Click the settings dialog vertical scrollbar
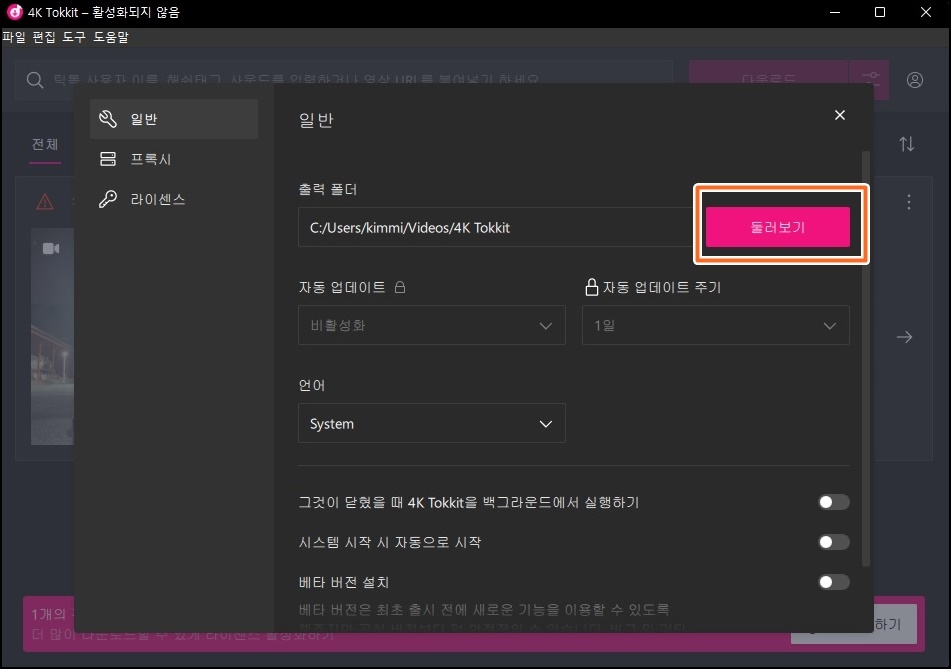The image size is (951, 669). (x=865, y=359)
